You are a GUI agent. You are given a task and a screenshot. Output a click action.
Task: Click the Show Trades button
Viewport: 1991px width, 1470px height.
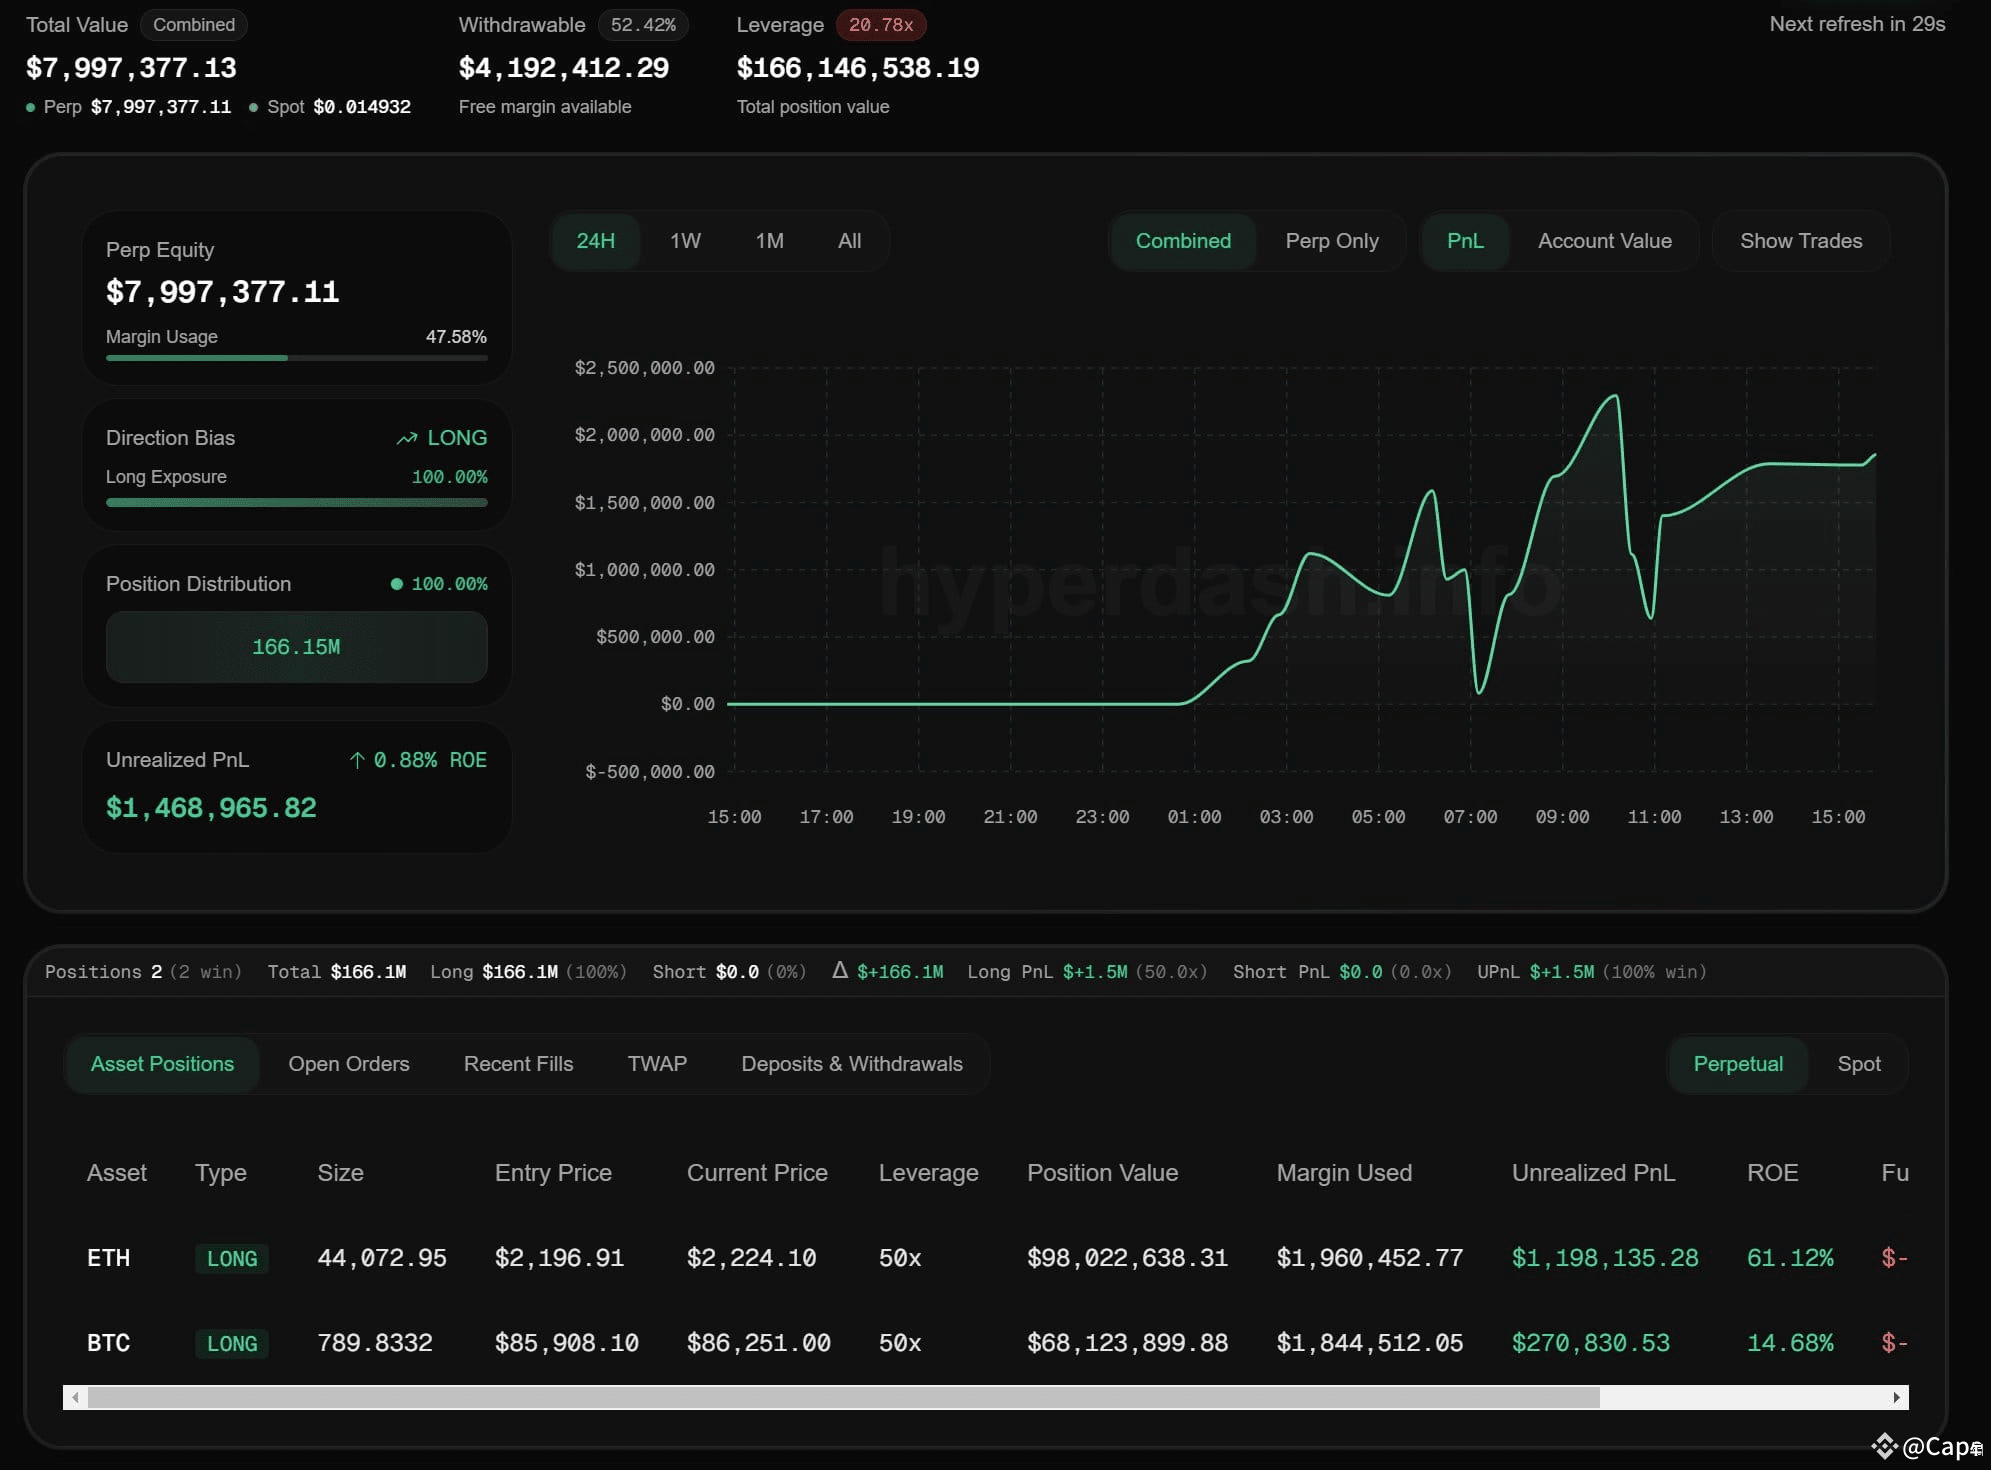(x=1800, y=241)
